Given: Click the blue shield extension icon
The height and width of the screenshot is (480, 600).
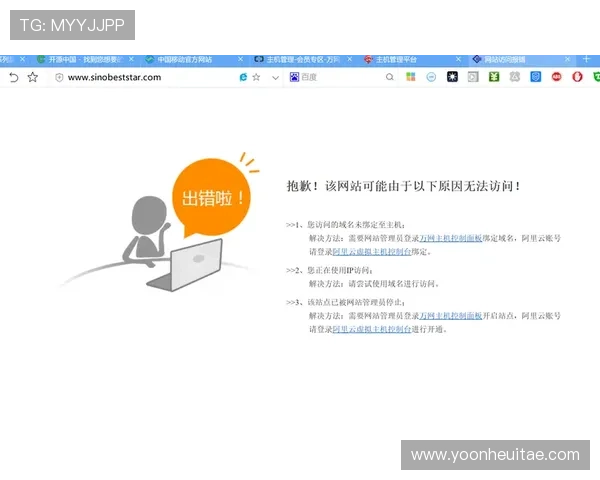Looking at the screenshot, I should click(535, 77).
